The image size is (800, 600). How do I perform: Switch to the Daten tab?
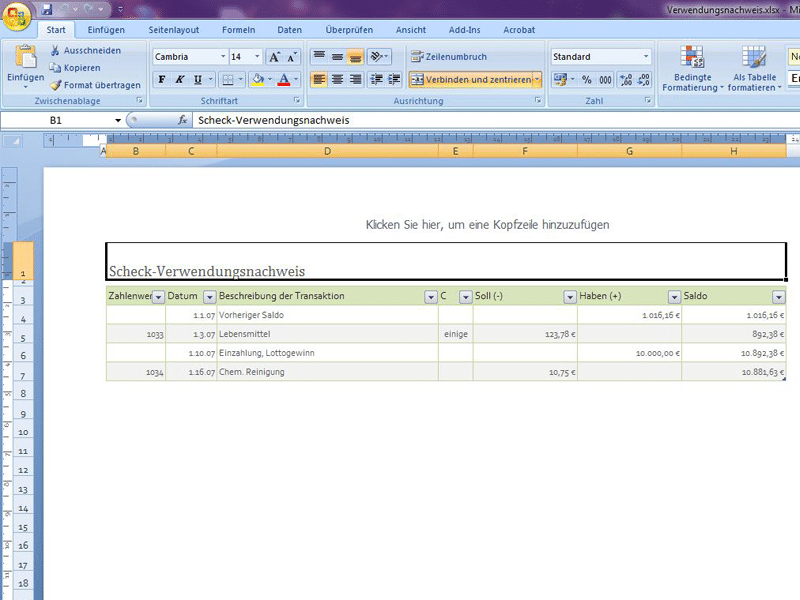(x=289, y=30)
